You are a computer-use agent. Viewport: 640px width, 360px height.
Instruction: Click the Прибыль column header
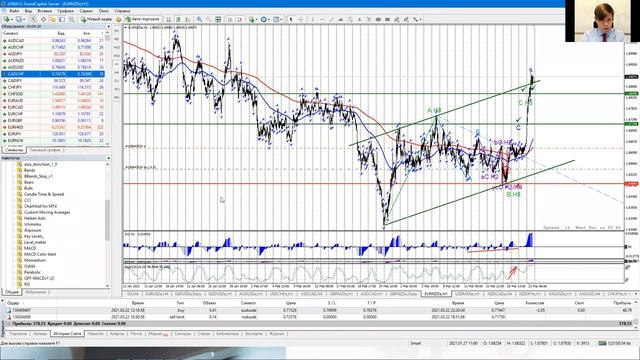[x=622, y=303]
